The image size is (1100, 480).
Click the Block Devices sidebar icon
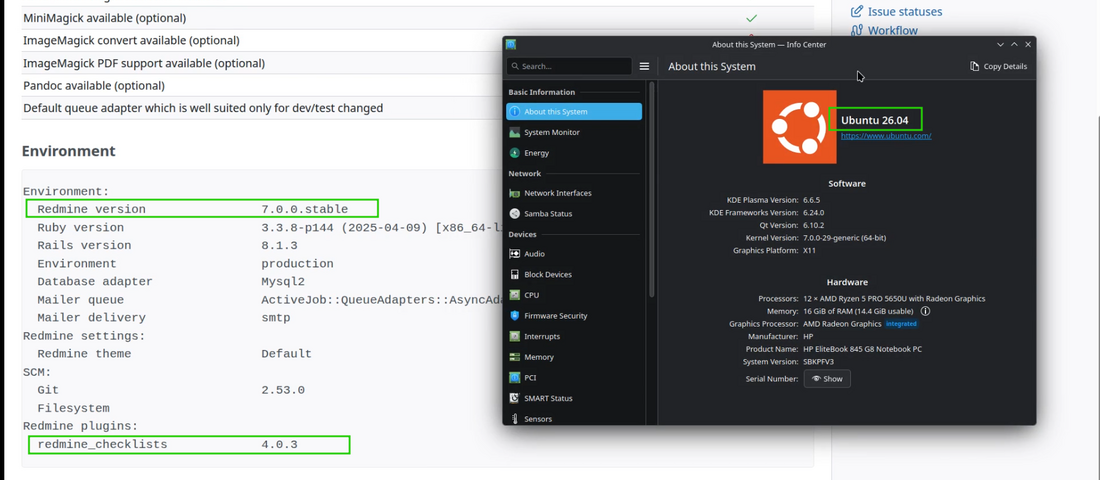coord(515,274)
